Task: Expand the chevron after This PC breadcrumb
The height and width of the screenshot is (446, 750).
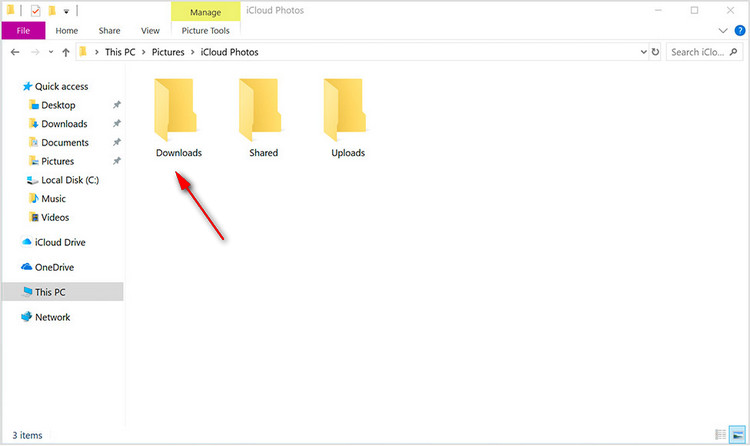Action: 143,52
